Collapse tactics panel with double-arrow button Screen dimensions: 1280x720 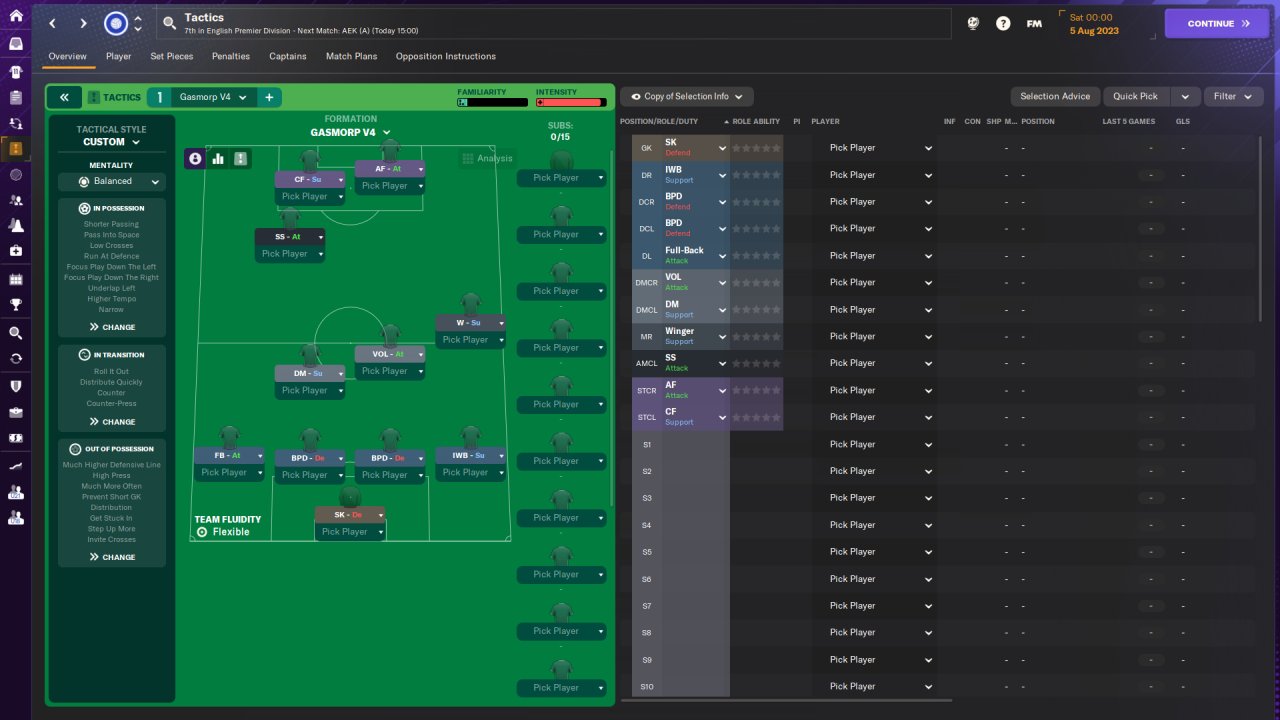pyautogui.click(x=64, y=97)
